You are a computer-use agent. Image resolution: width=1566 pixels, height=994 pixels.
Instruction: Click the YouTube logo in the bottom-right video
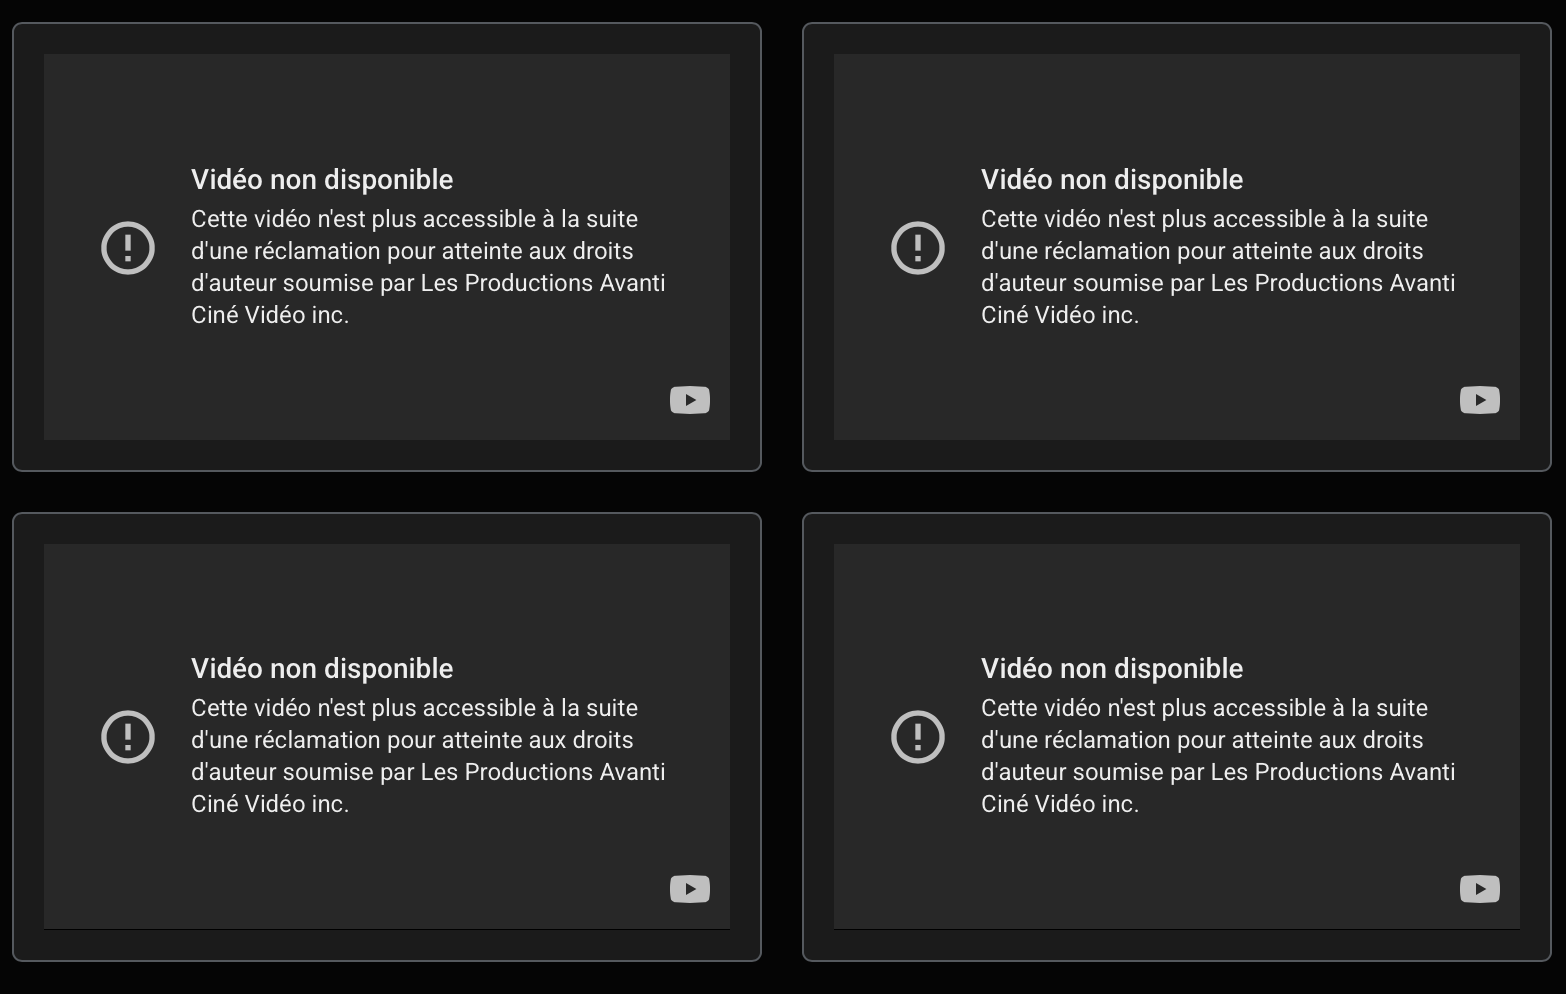tap(1480, 889)
